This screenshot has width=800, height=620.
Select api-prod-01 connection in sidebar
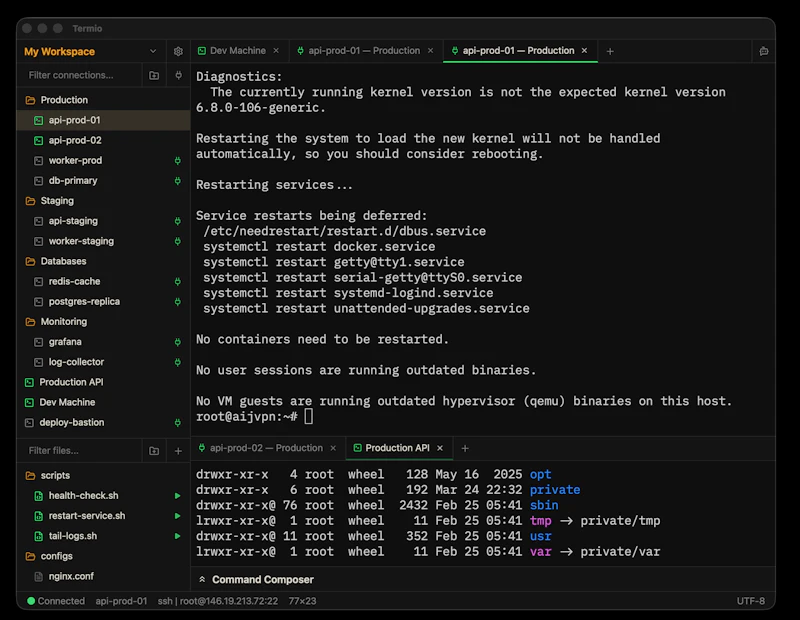104,120
